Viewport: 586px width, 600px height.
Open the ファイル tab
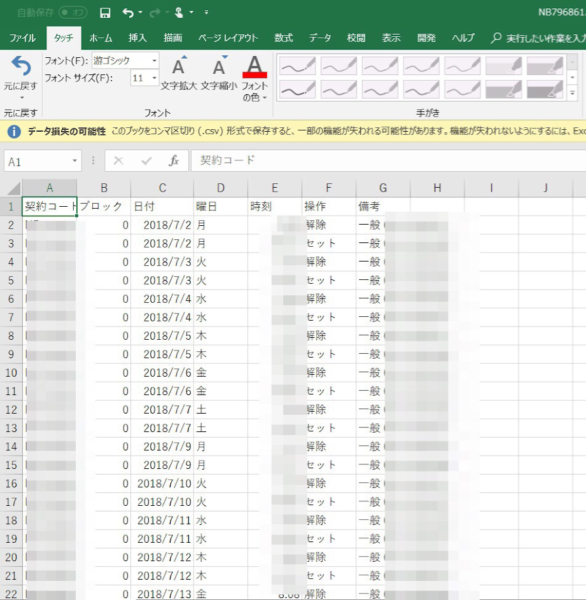click(x=23, y=38)
